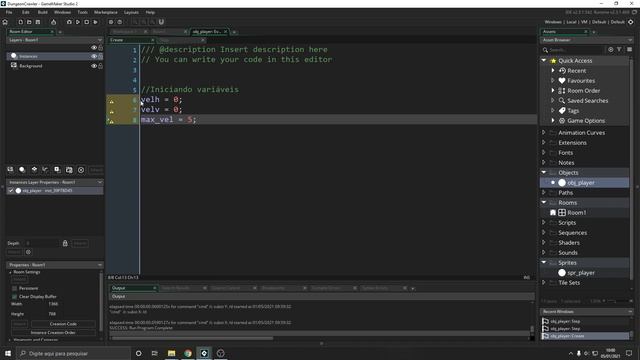Create executable with the toolbar build icon
The height and width of the screenshot is (360, 640).
click(x=53, y=22)
